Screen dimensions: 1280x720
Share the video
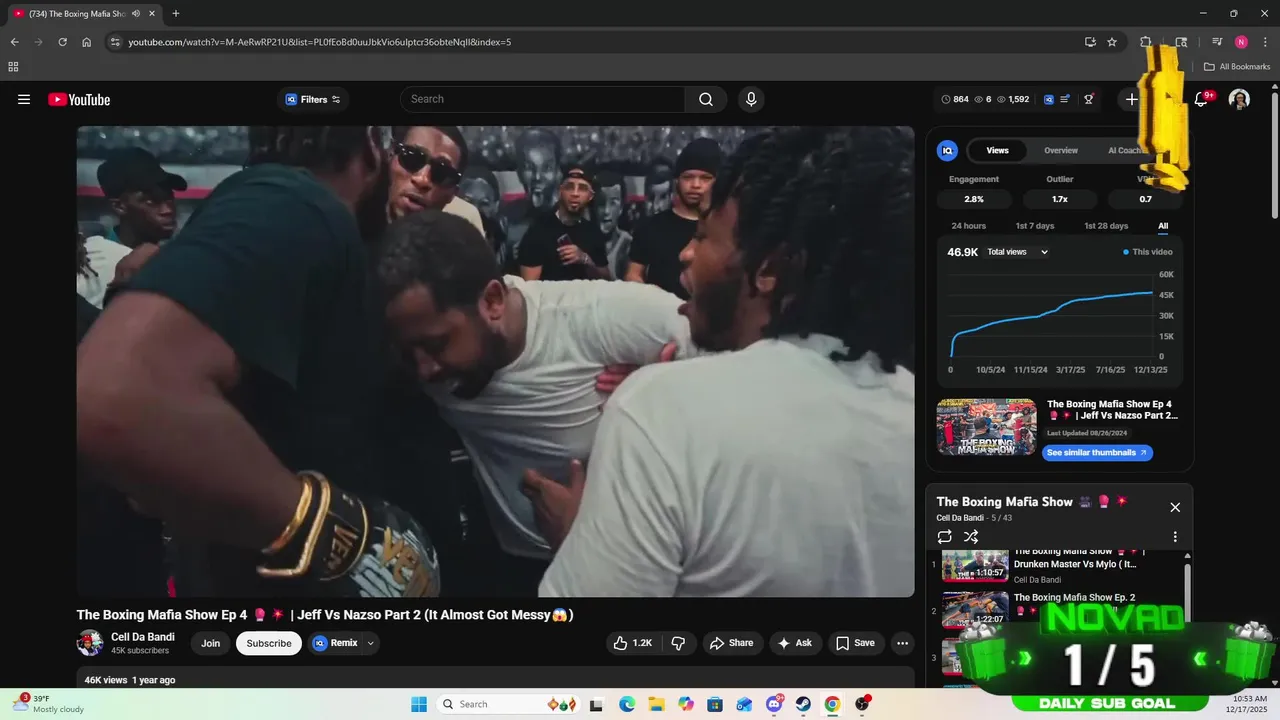pos(732,643)
